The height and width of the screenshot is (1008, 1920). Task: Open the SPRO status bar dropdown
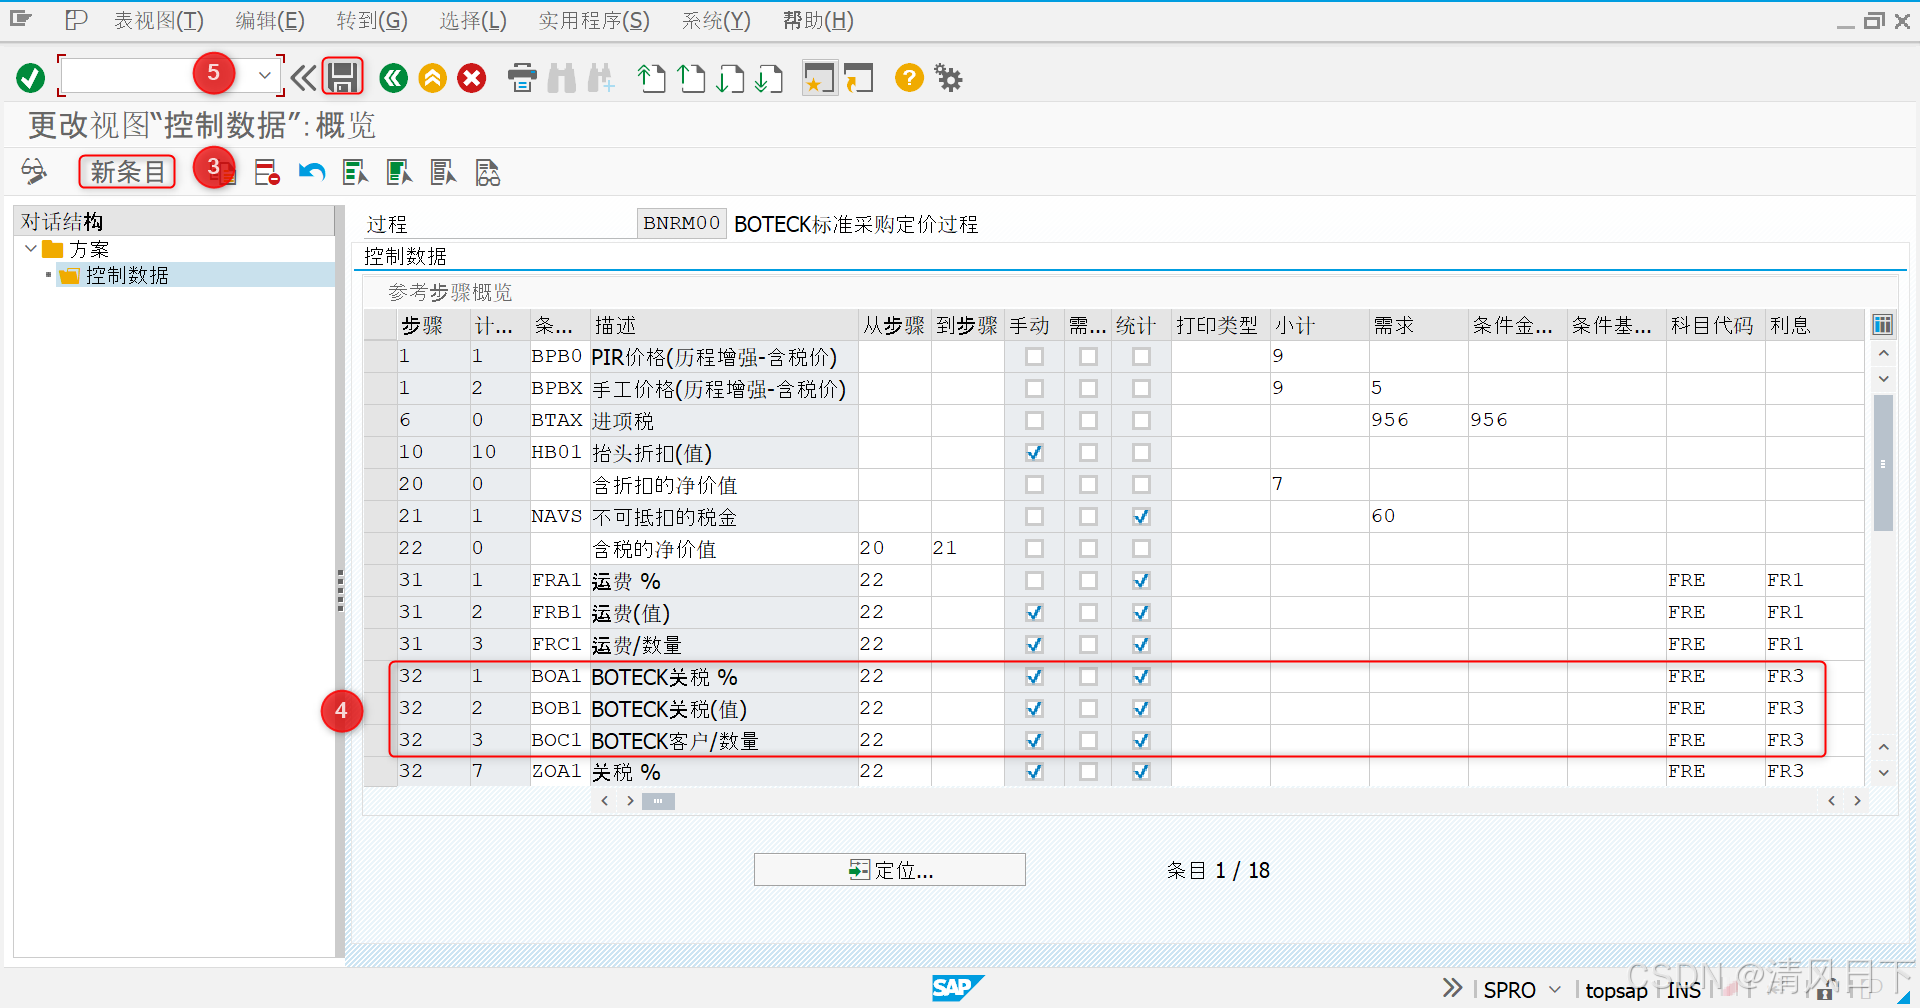pyautogui.click(x=1554, y=990)
